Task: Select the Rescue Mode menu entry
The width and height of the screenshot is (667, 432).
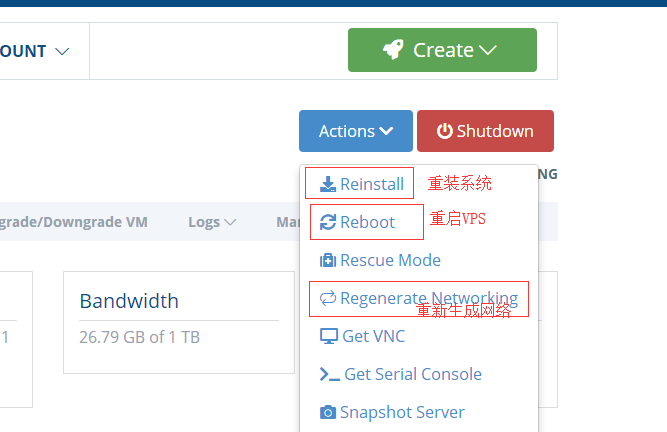Action: [x=390, y=260]
